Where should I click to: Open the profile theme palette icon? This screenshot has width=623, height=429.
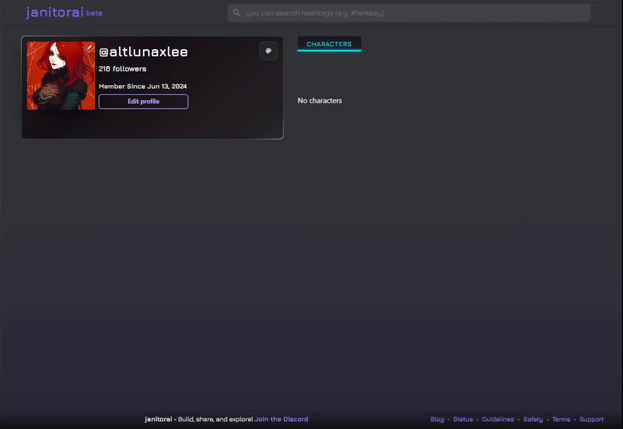(x=268, y=51)
